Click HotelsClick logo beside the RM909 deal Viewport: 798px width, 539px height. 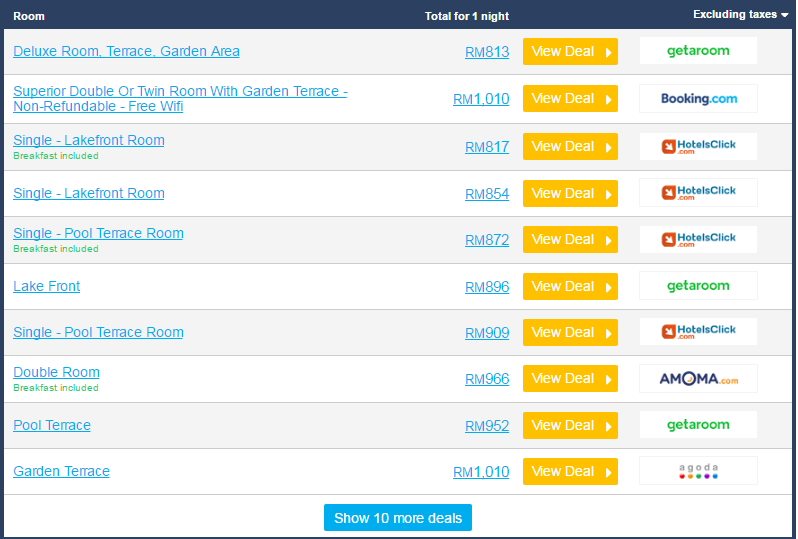(698, 332)
